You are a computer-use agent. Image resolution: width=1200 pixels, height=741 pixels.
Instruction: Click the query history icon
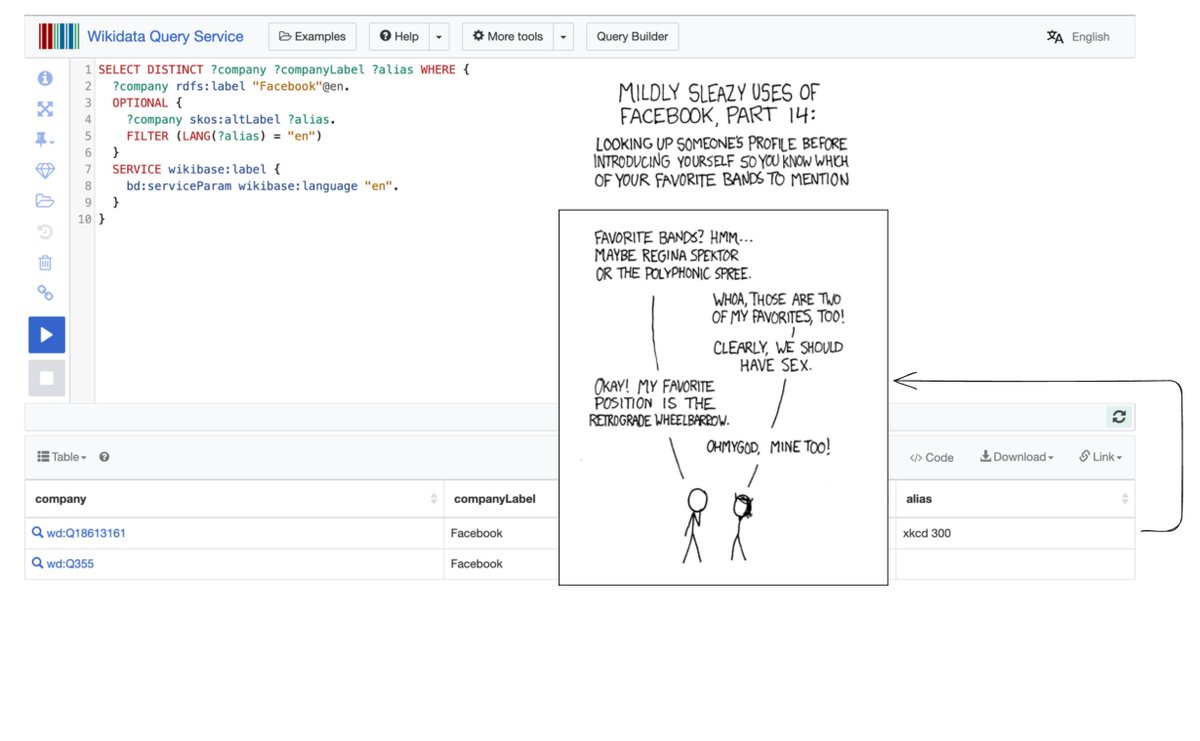45,232
